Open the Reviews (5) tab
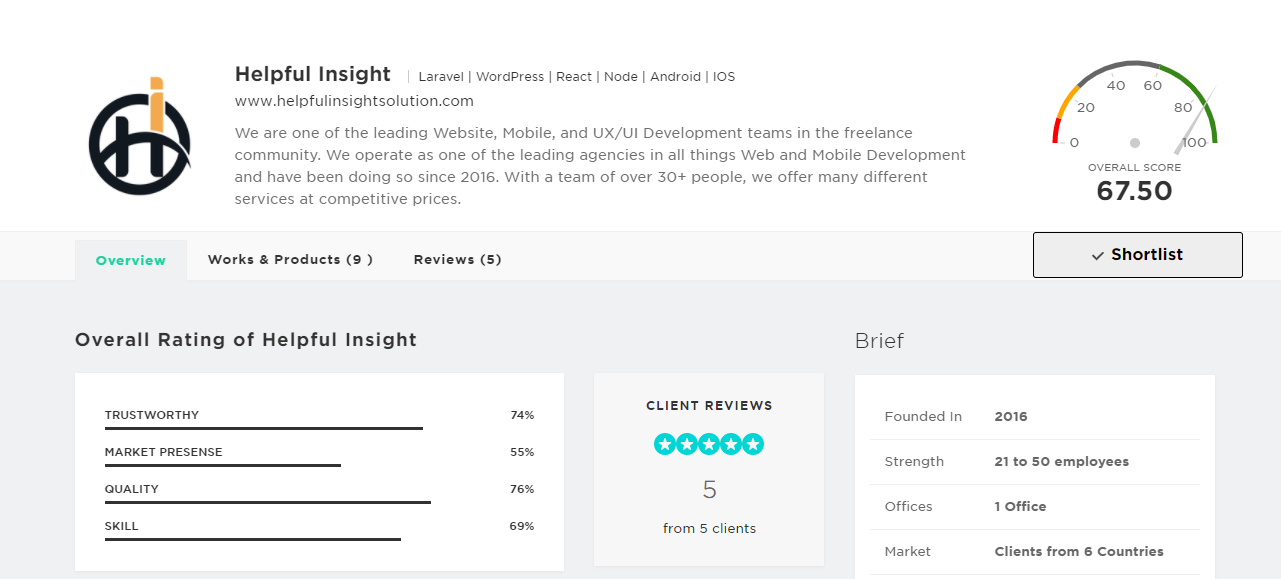Viewport: 1281px width, 579px height. [457, 260]
